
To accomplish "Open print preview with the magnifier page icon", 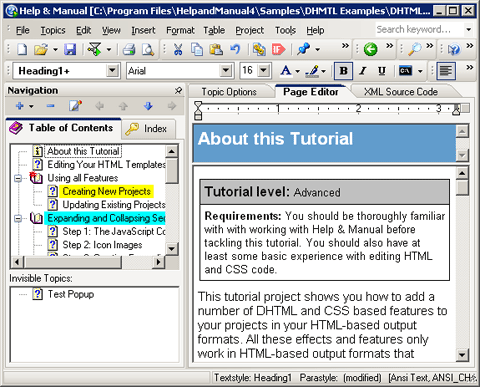I will tap(148, 49).
